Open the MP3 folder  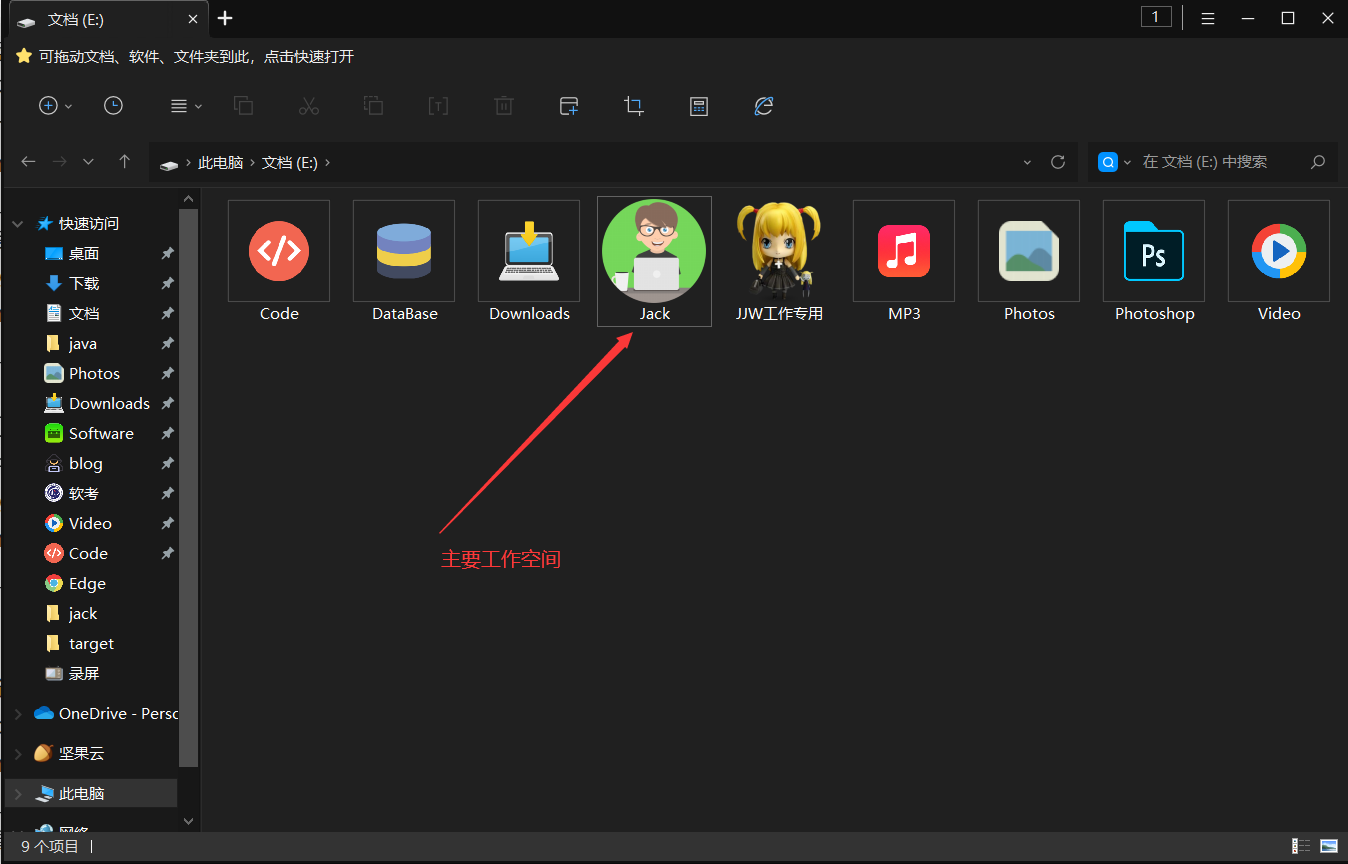pos(904,261)
